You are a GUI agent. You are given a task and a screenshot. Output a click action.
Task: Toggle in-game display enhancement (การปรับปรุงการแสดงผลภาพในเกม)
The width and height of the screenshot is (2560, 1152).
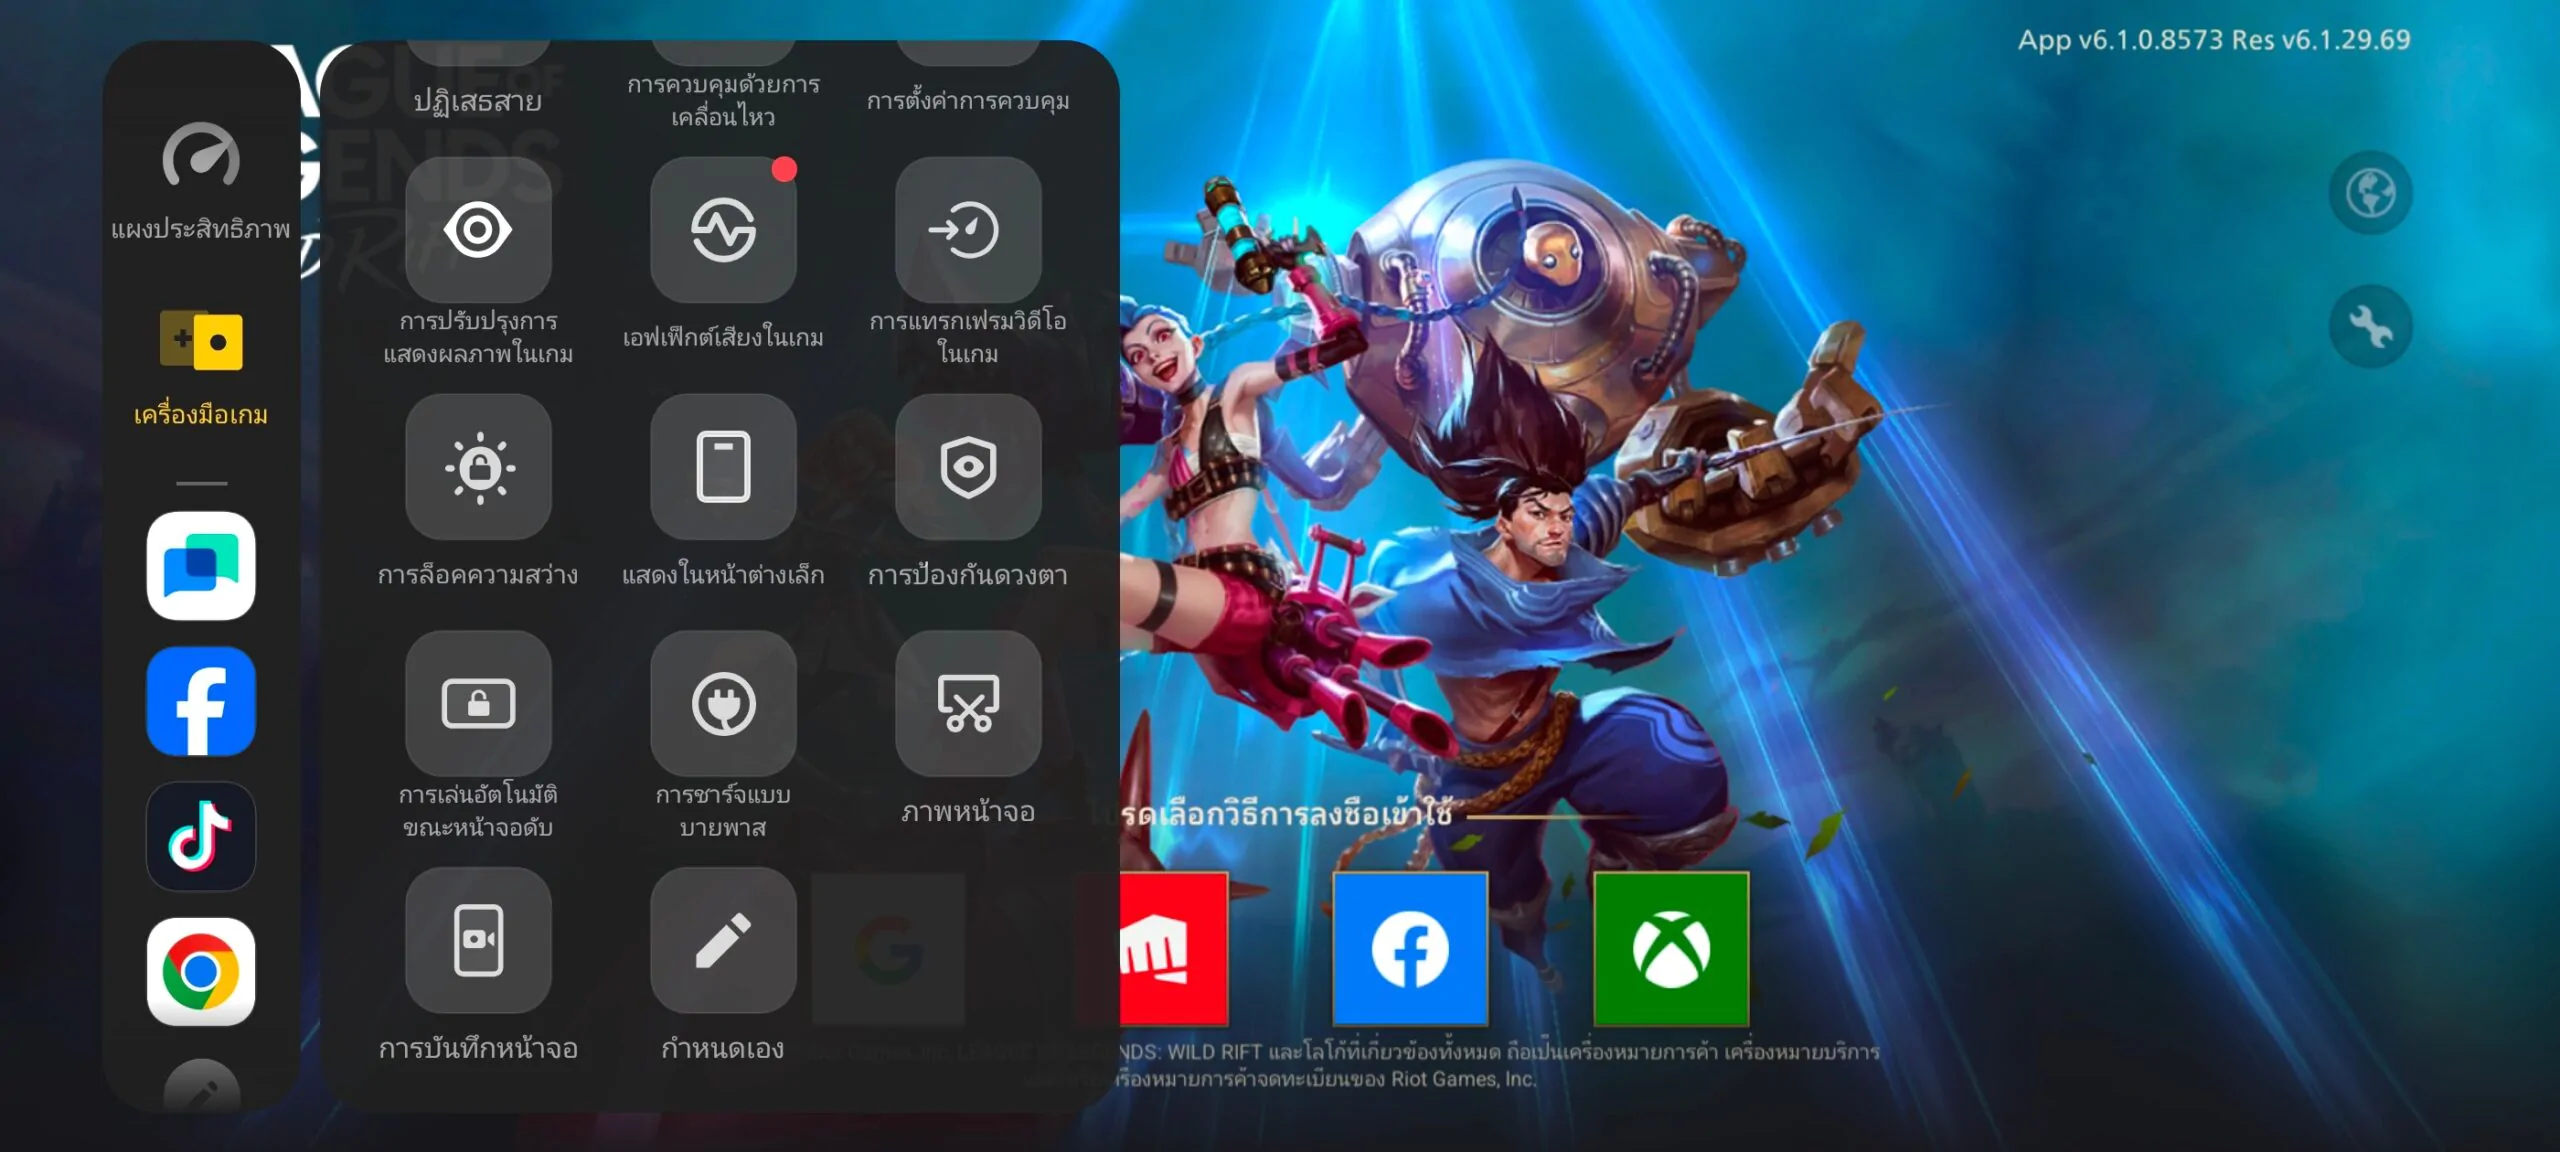(478, 230)
